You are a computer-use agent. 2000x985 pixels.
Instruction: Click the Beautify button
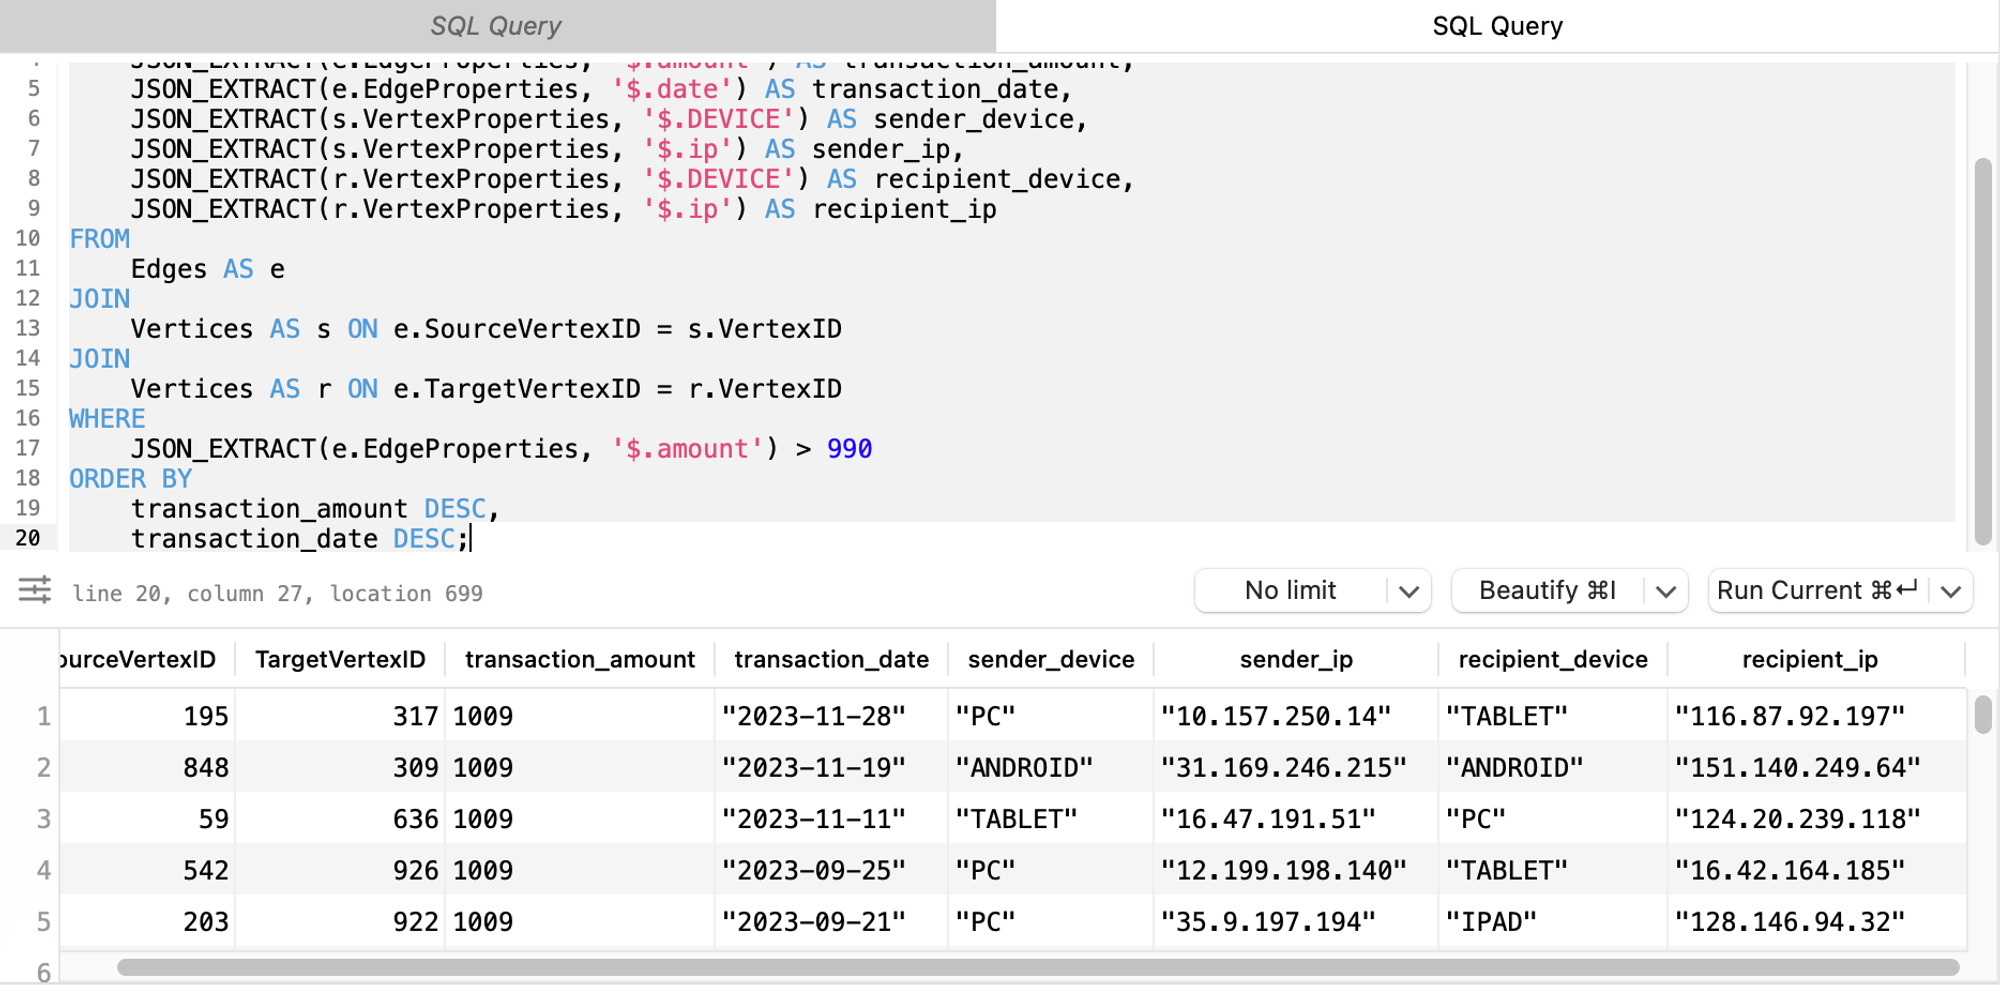click(1548, 591)
